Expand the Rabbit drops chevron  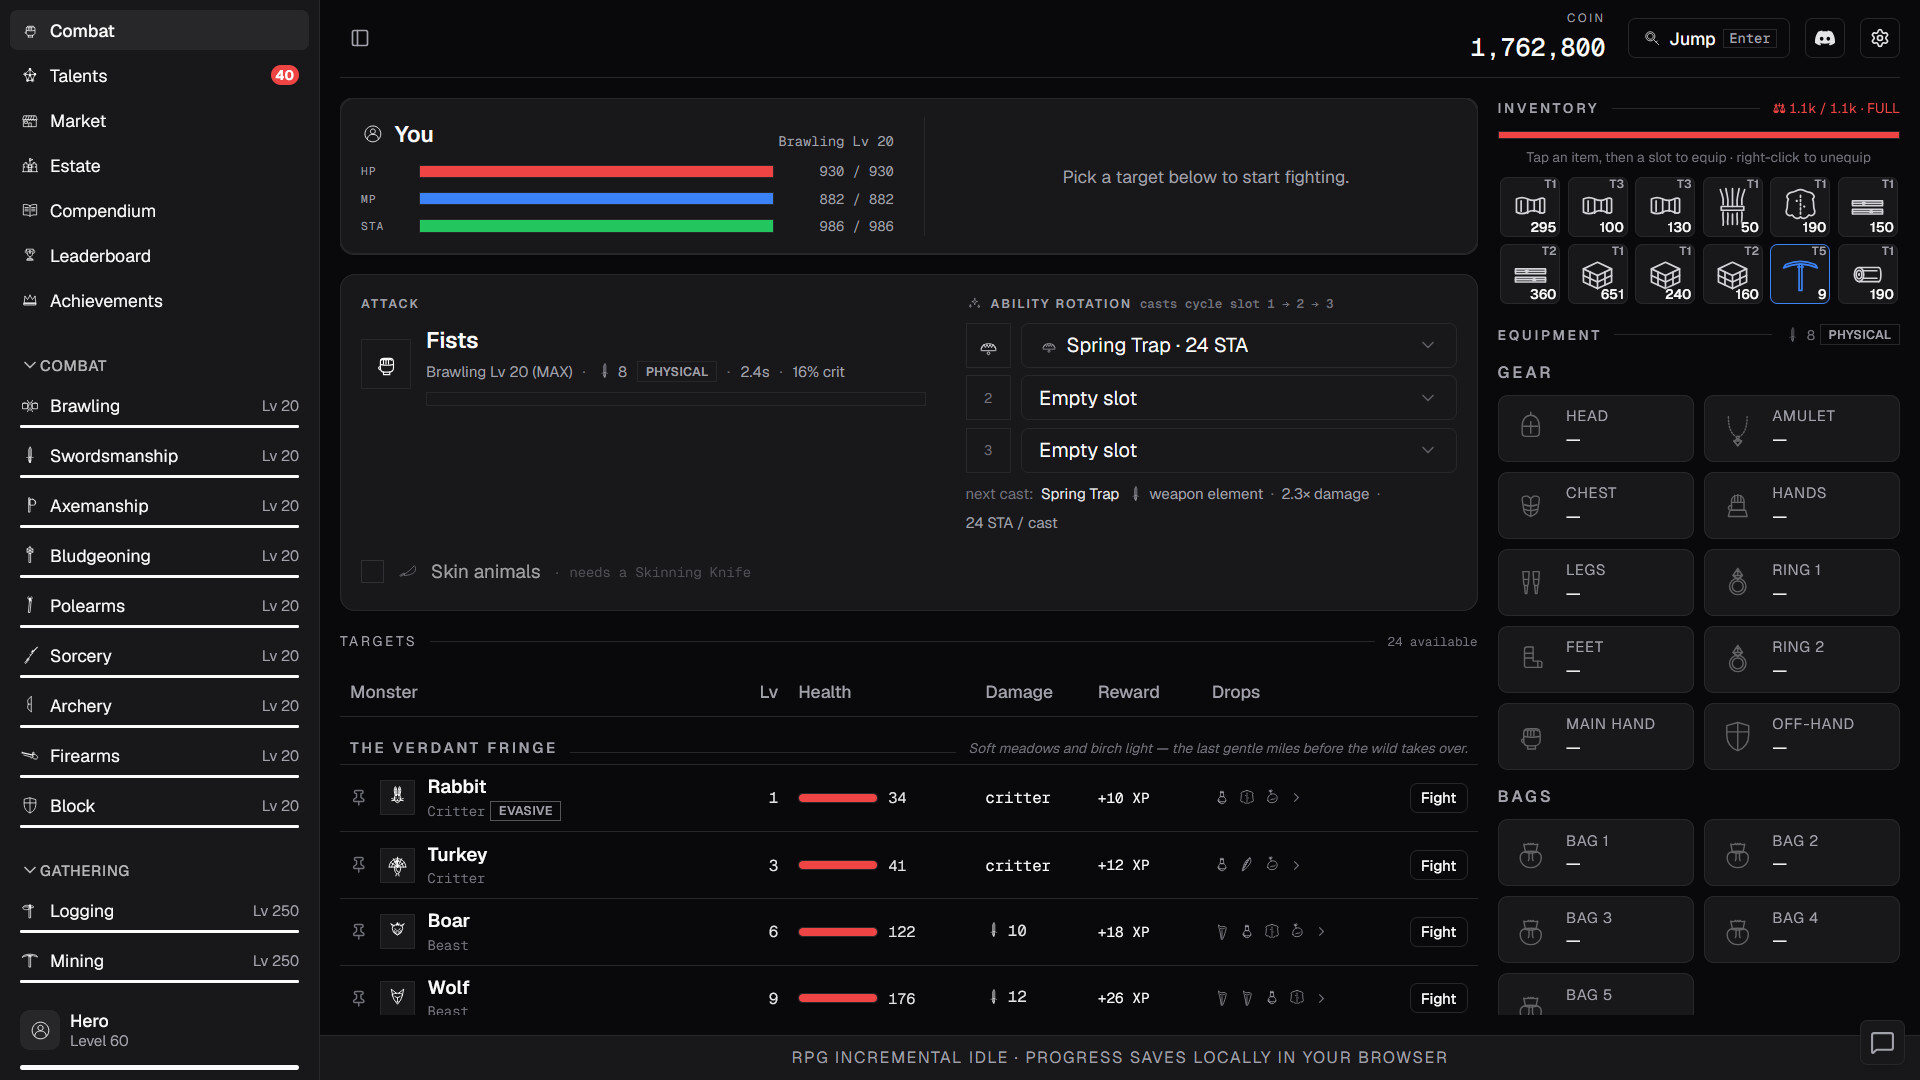pos(1296,797)
